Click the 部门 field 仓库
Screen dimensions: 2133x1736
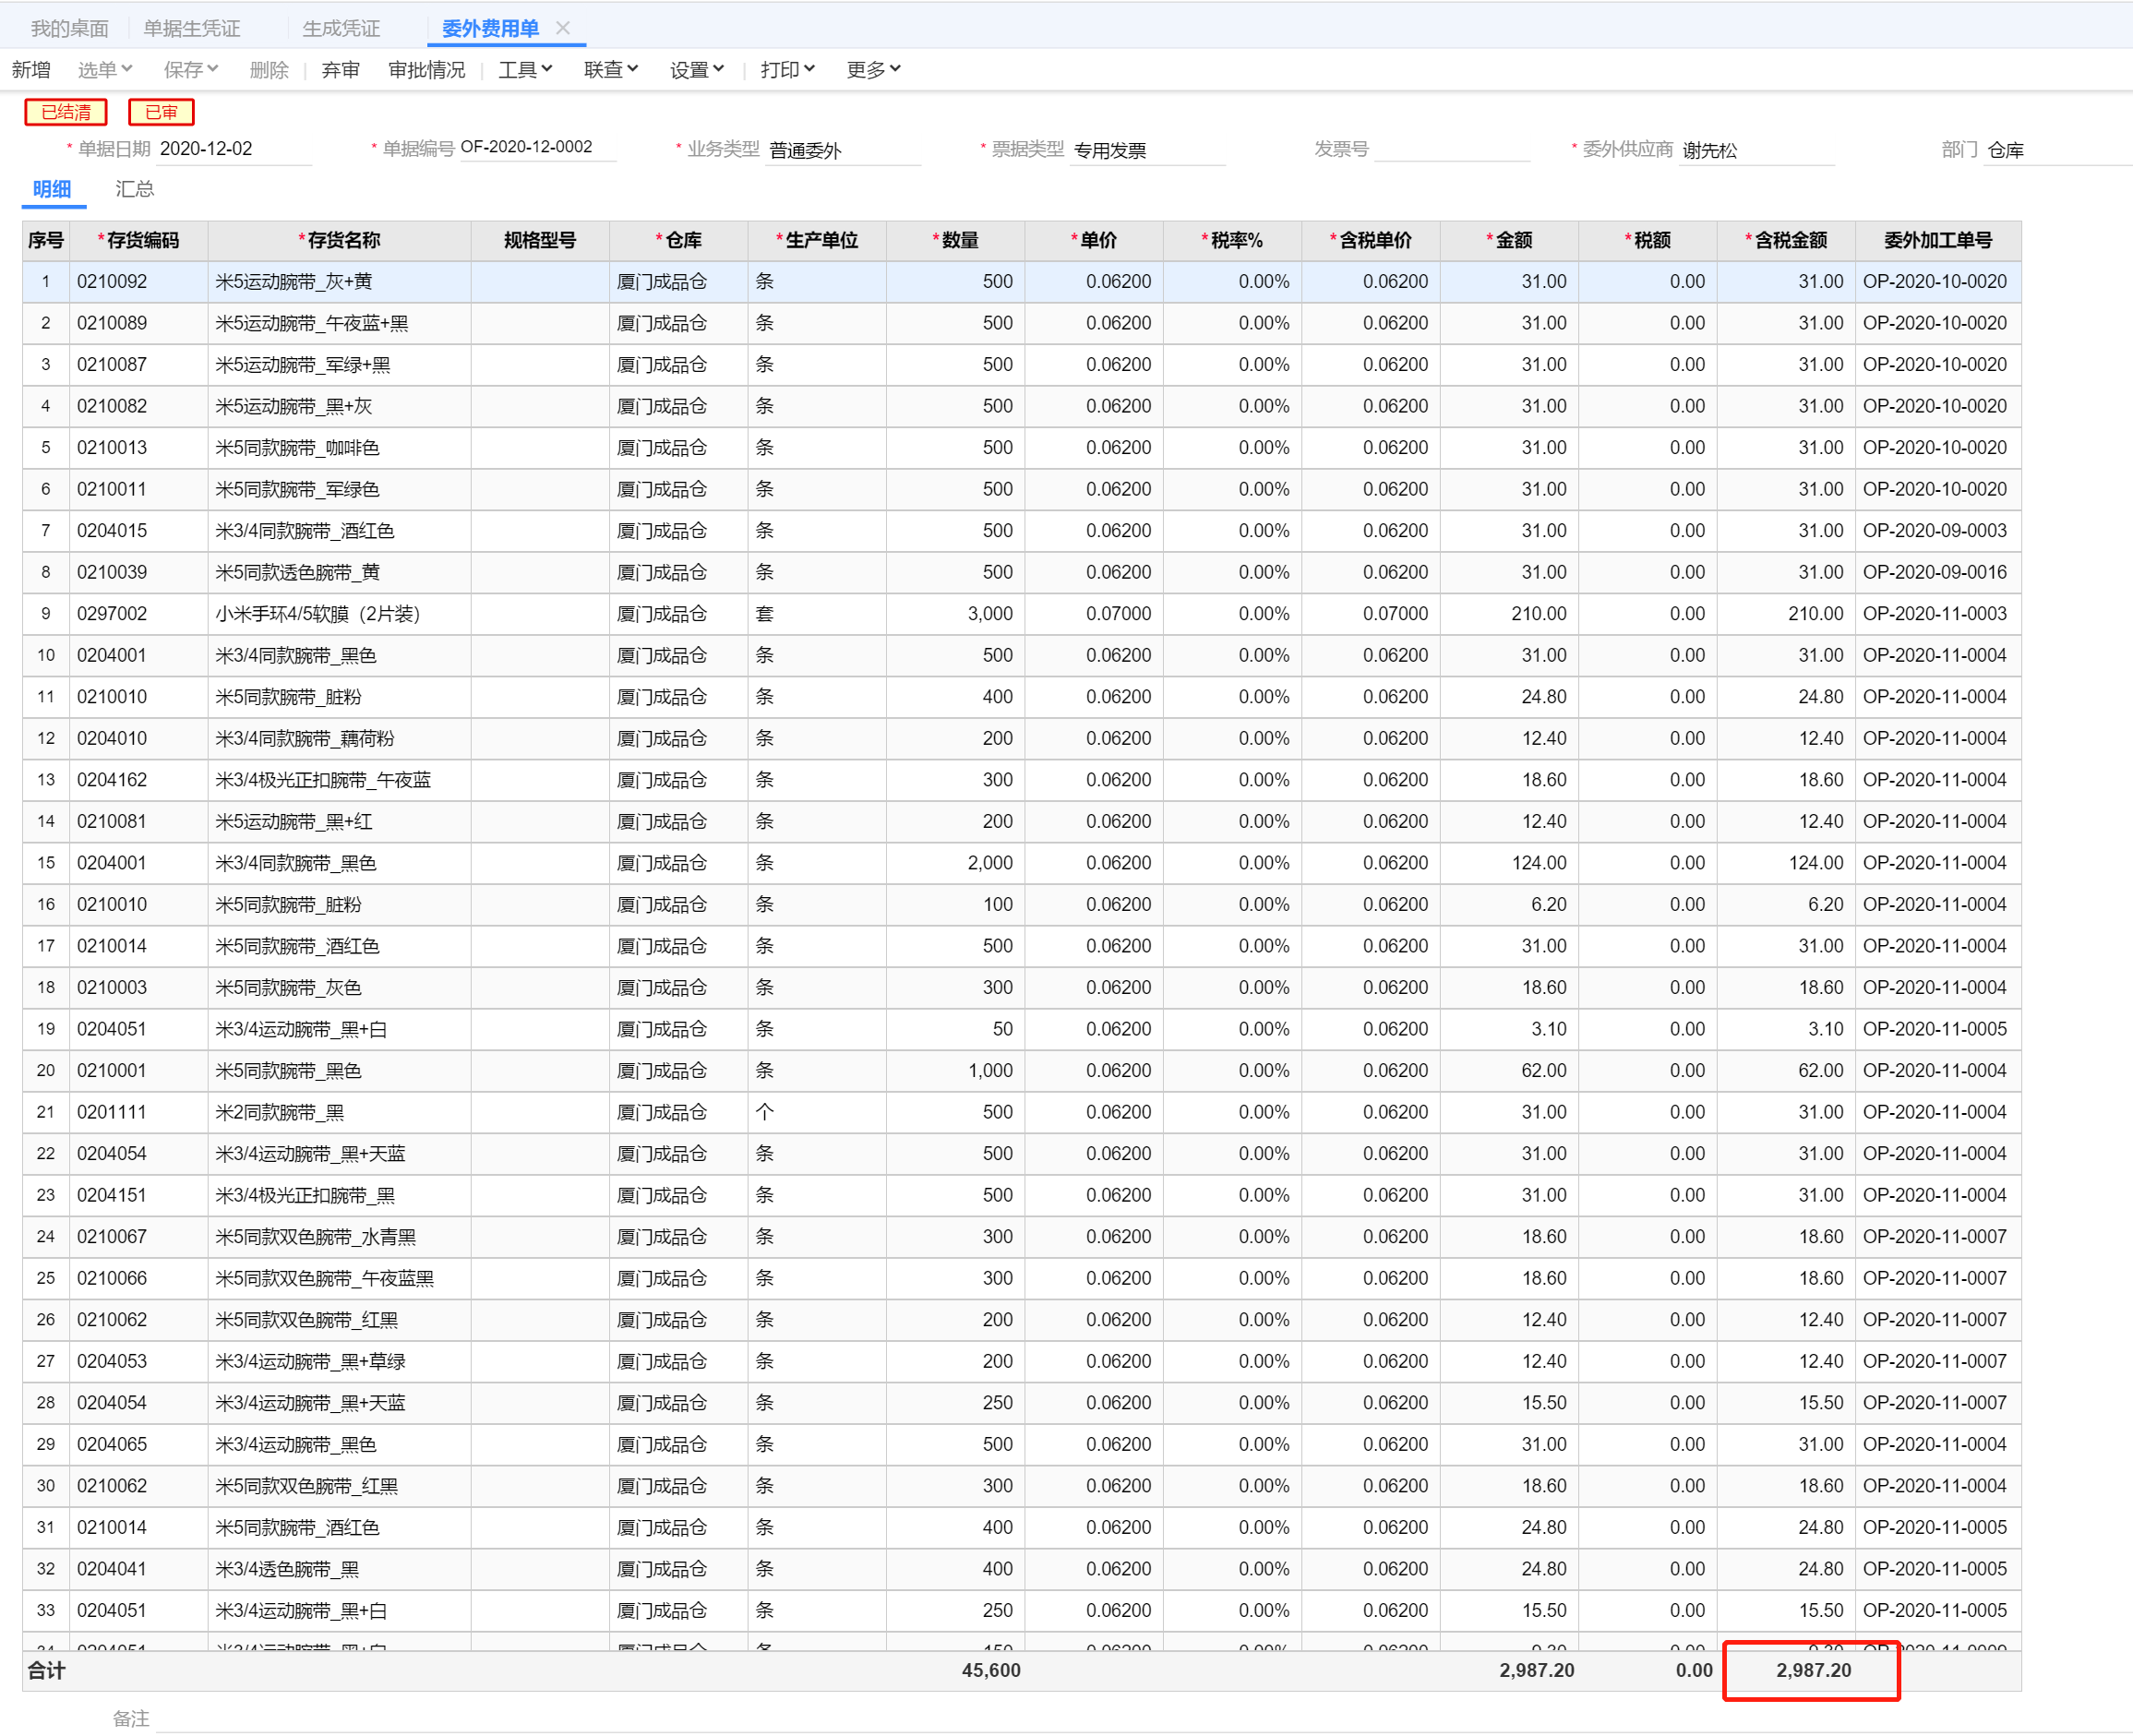click(x=2058, y=150)
